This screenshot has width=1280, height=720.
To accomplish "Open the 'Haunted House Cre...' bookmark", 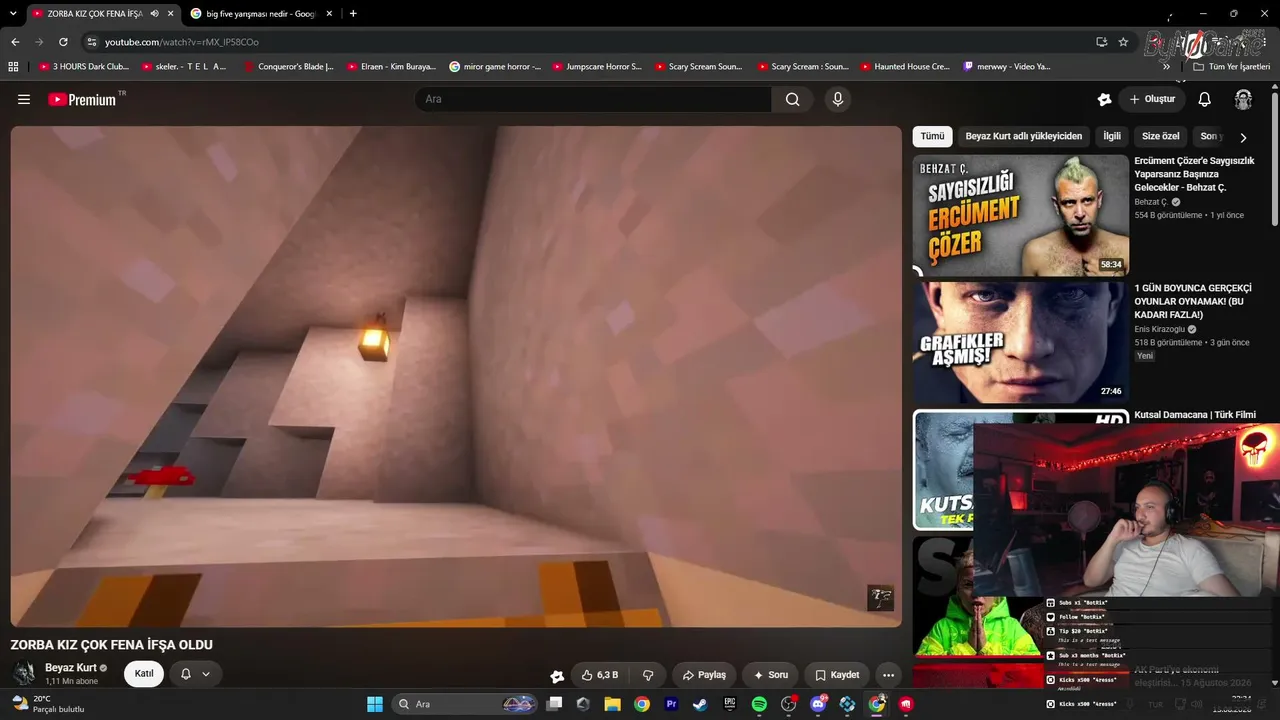I will [x=904, y=67].
